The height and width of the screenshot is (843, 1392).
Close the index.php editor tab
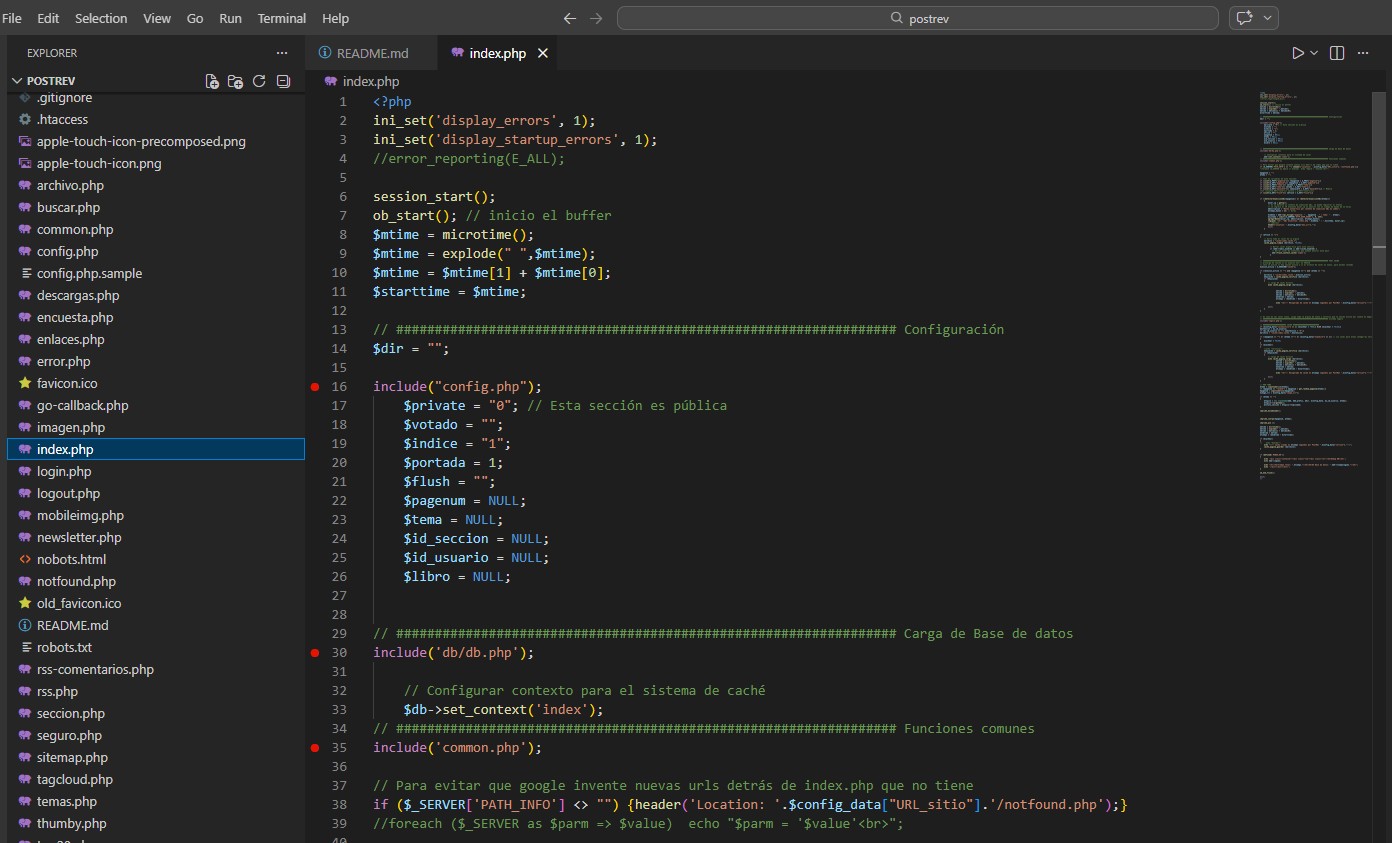click(543, 53)
